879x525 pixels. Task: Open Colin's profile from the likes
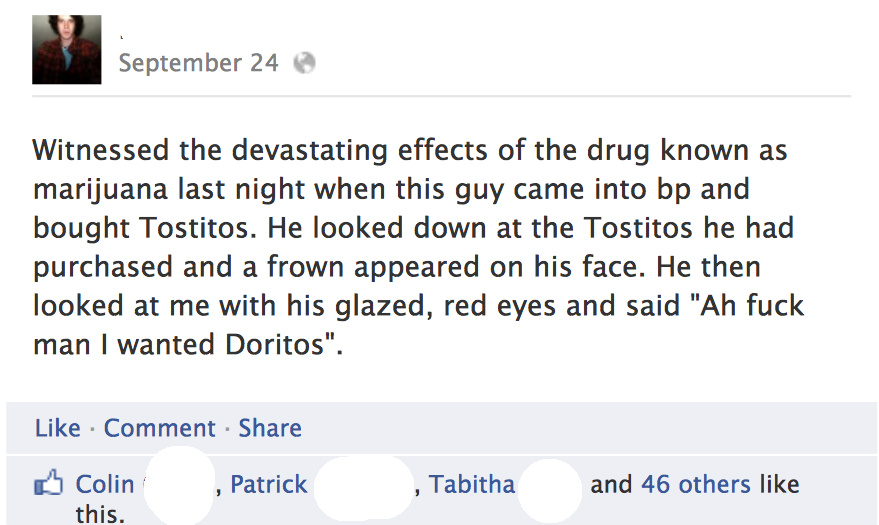click(x=105, y=485)
